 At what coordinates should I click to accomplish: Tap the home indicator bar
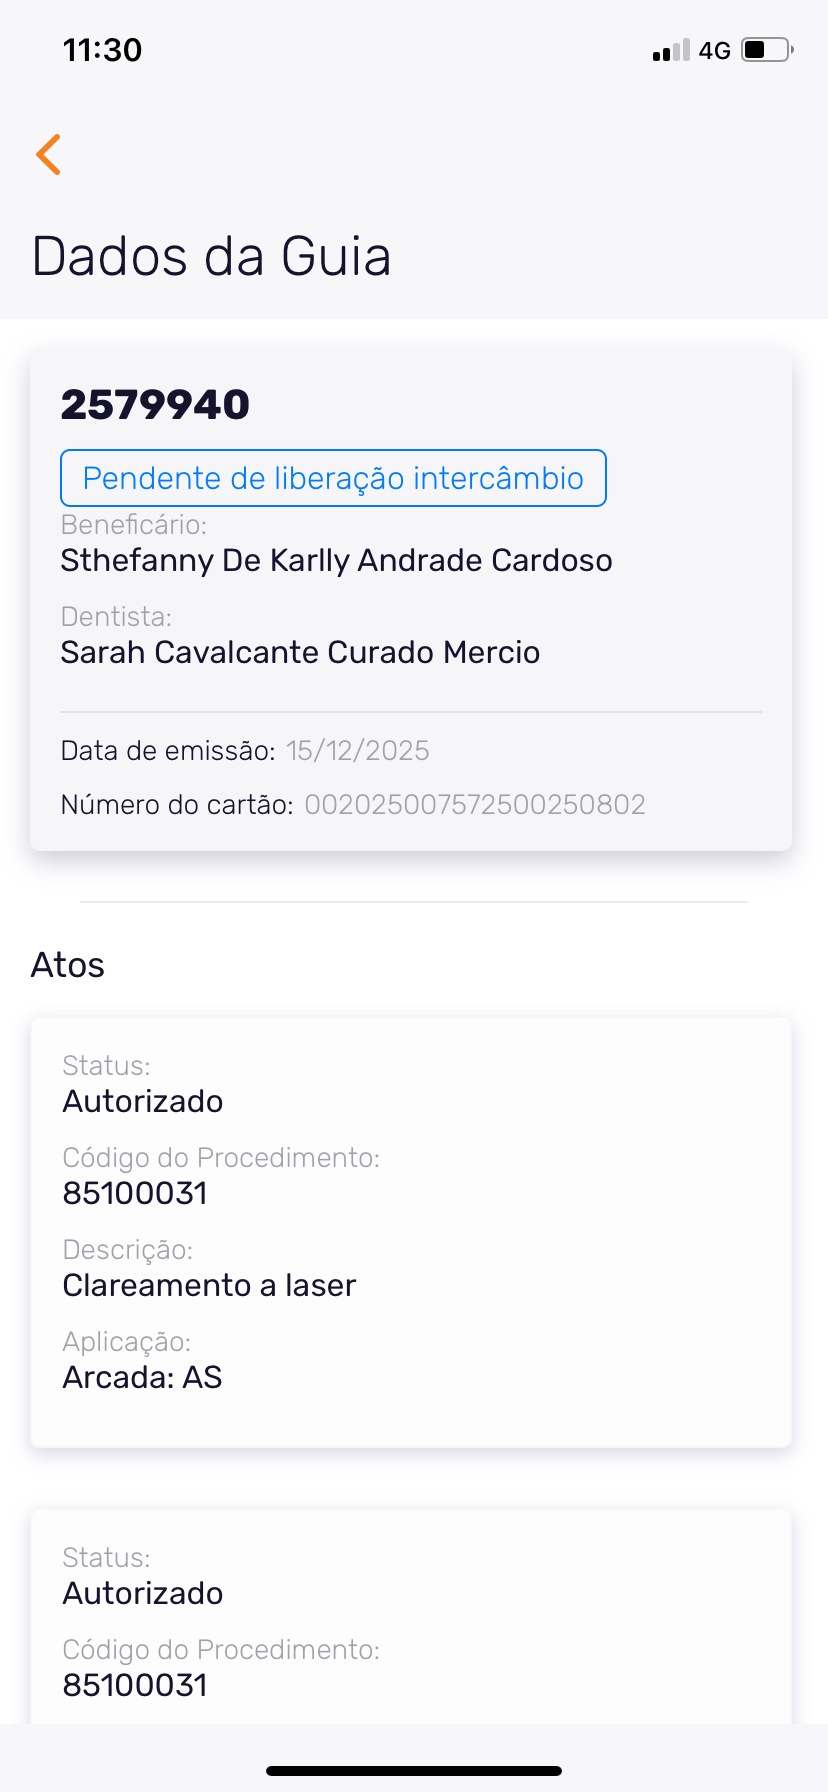[414, 1770]
